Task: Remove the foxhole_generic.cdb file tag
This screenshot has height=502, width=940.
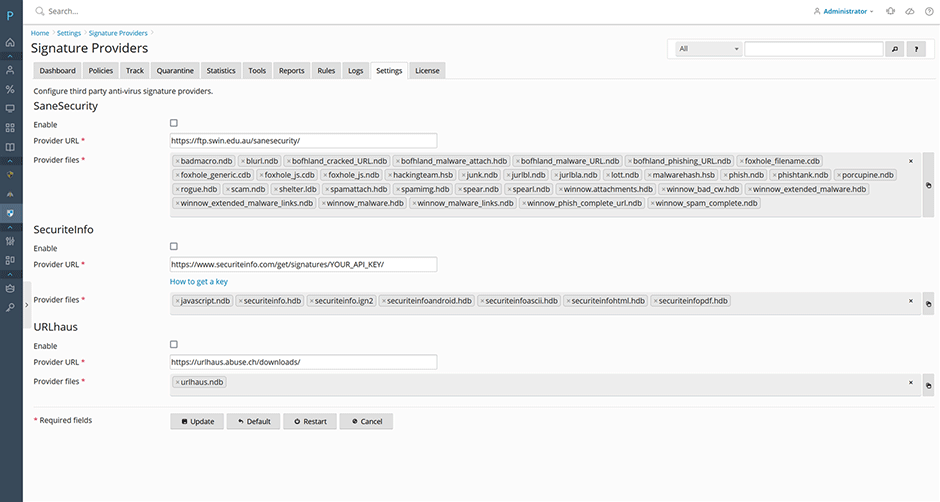Action: point(177,175)
